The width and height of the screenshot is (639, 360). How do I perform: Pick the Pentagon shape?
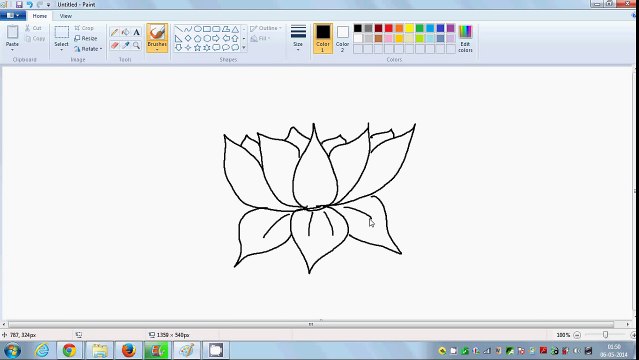198,38
